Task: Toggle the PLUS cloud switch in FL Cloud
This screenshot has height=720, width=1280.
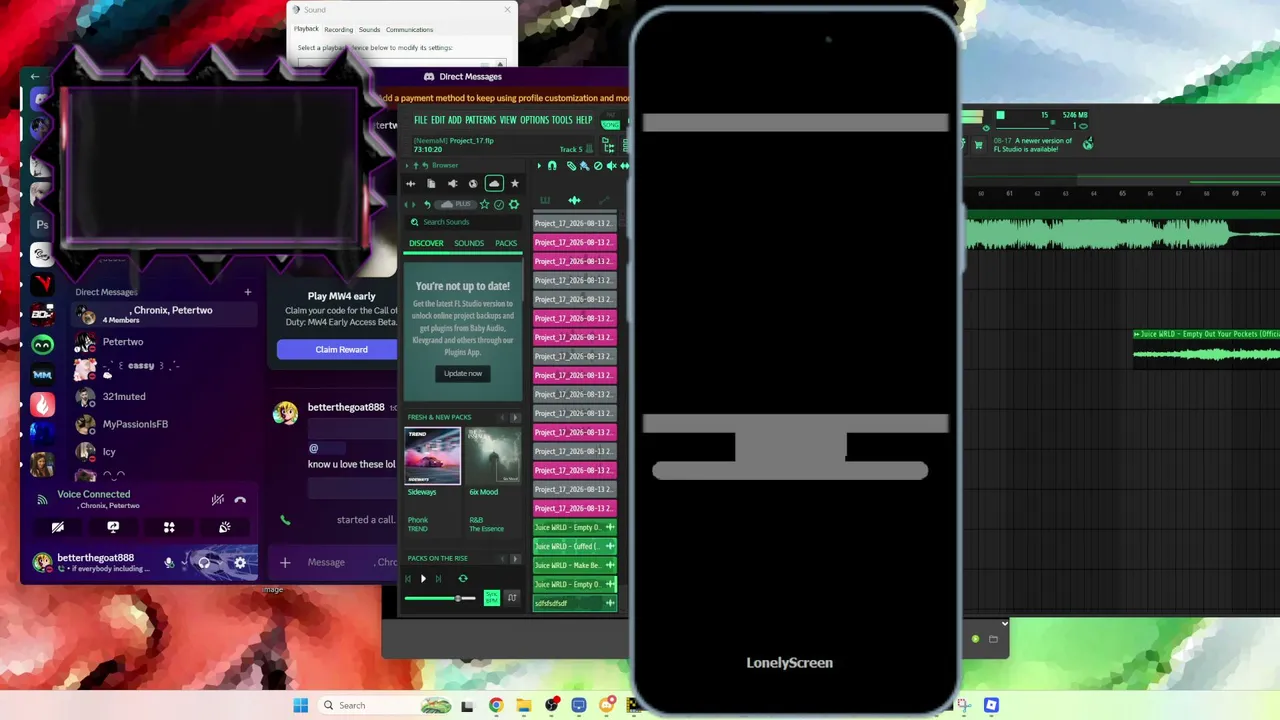Action: click(455, 205)
